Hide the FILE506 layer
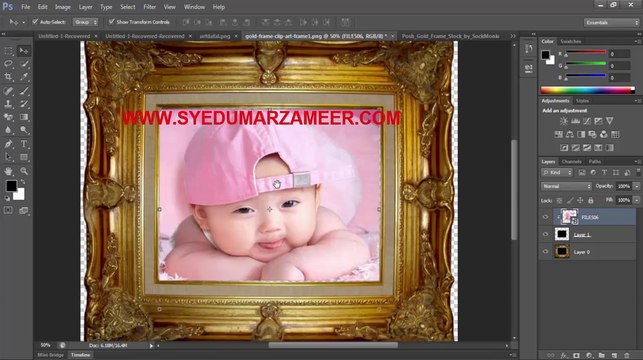 pyautogui.click(x=545, y=217)
